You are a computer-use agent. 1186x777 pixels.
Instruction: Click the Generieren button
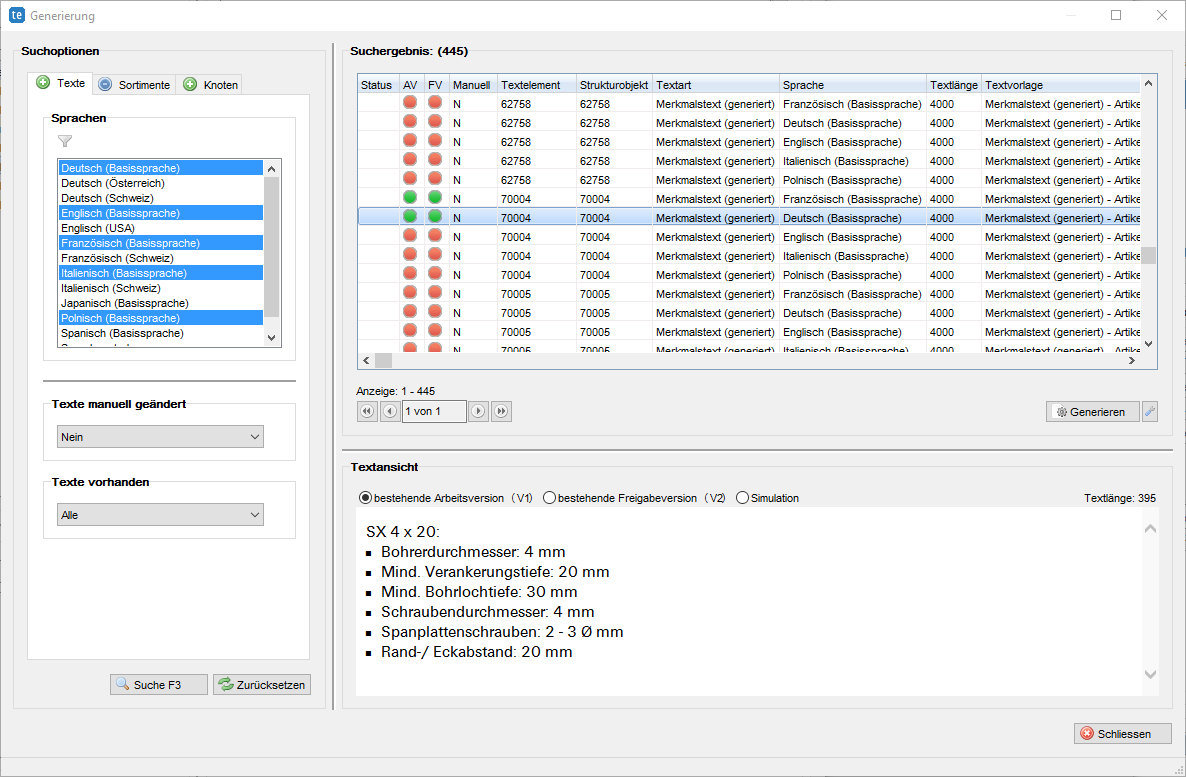pos(1092,412)
